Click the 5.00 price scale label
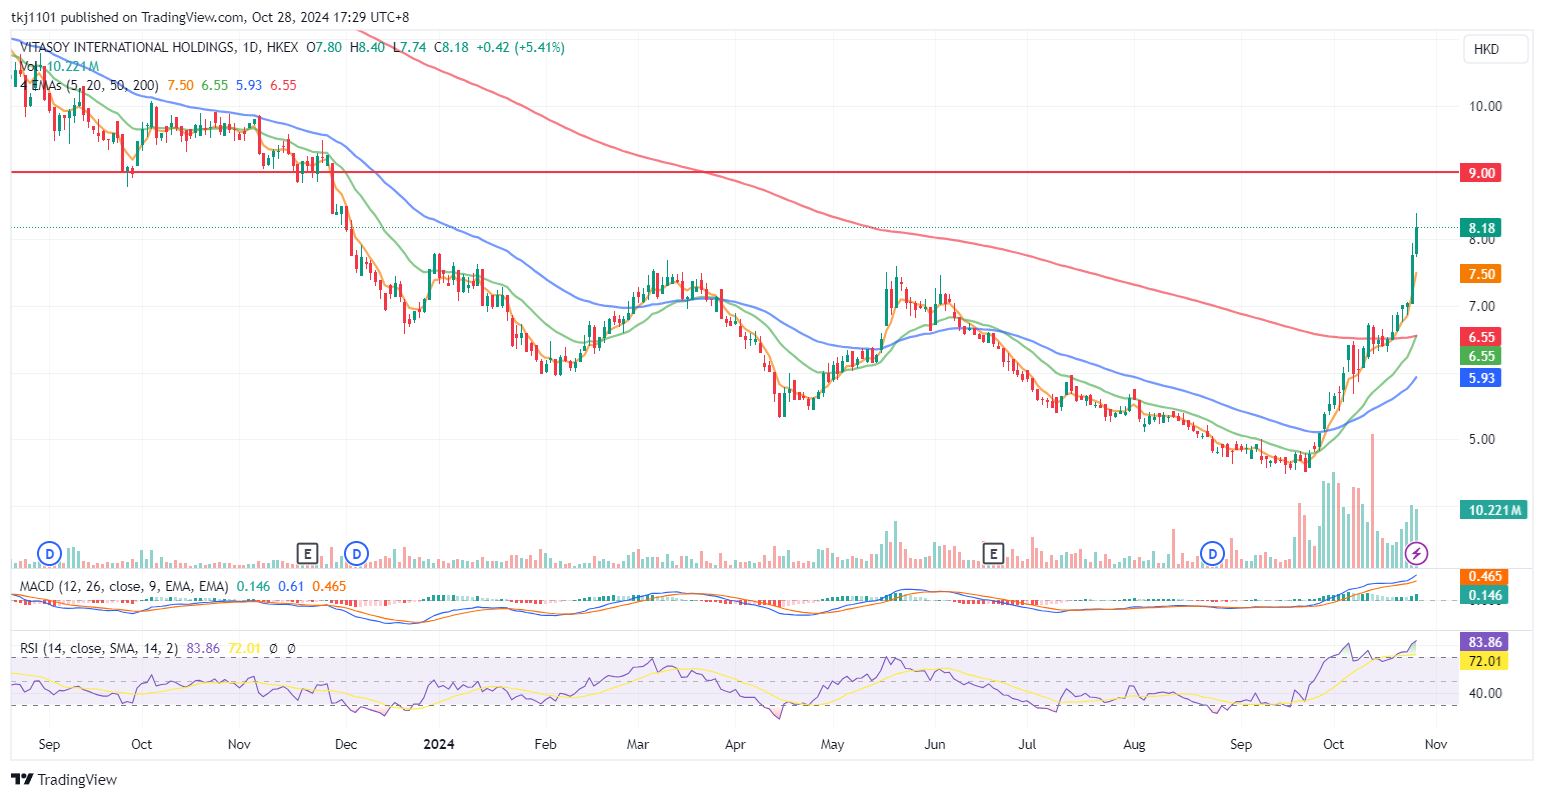1544x799 pixels. coord(1482,439)
